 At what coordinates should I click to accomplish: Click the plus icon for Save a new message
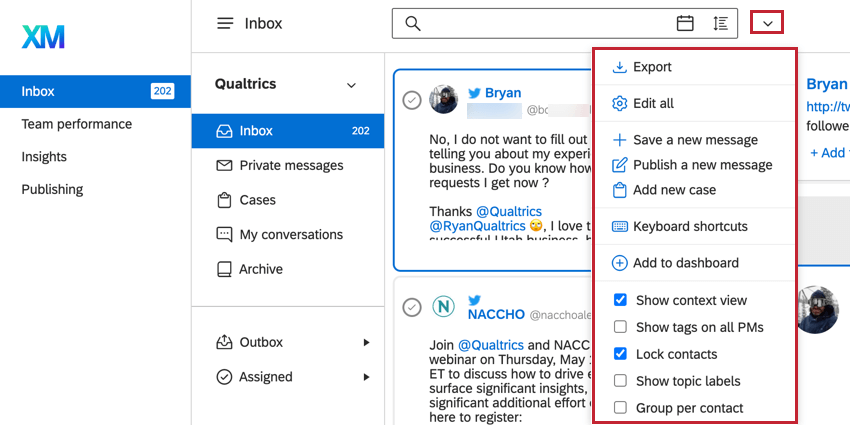tap(619, 140)
